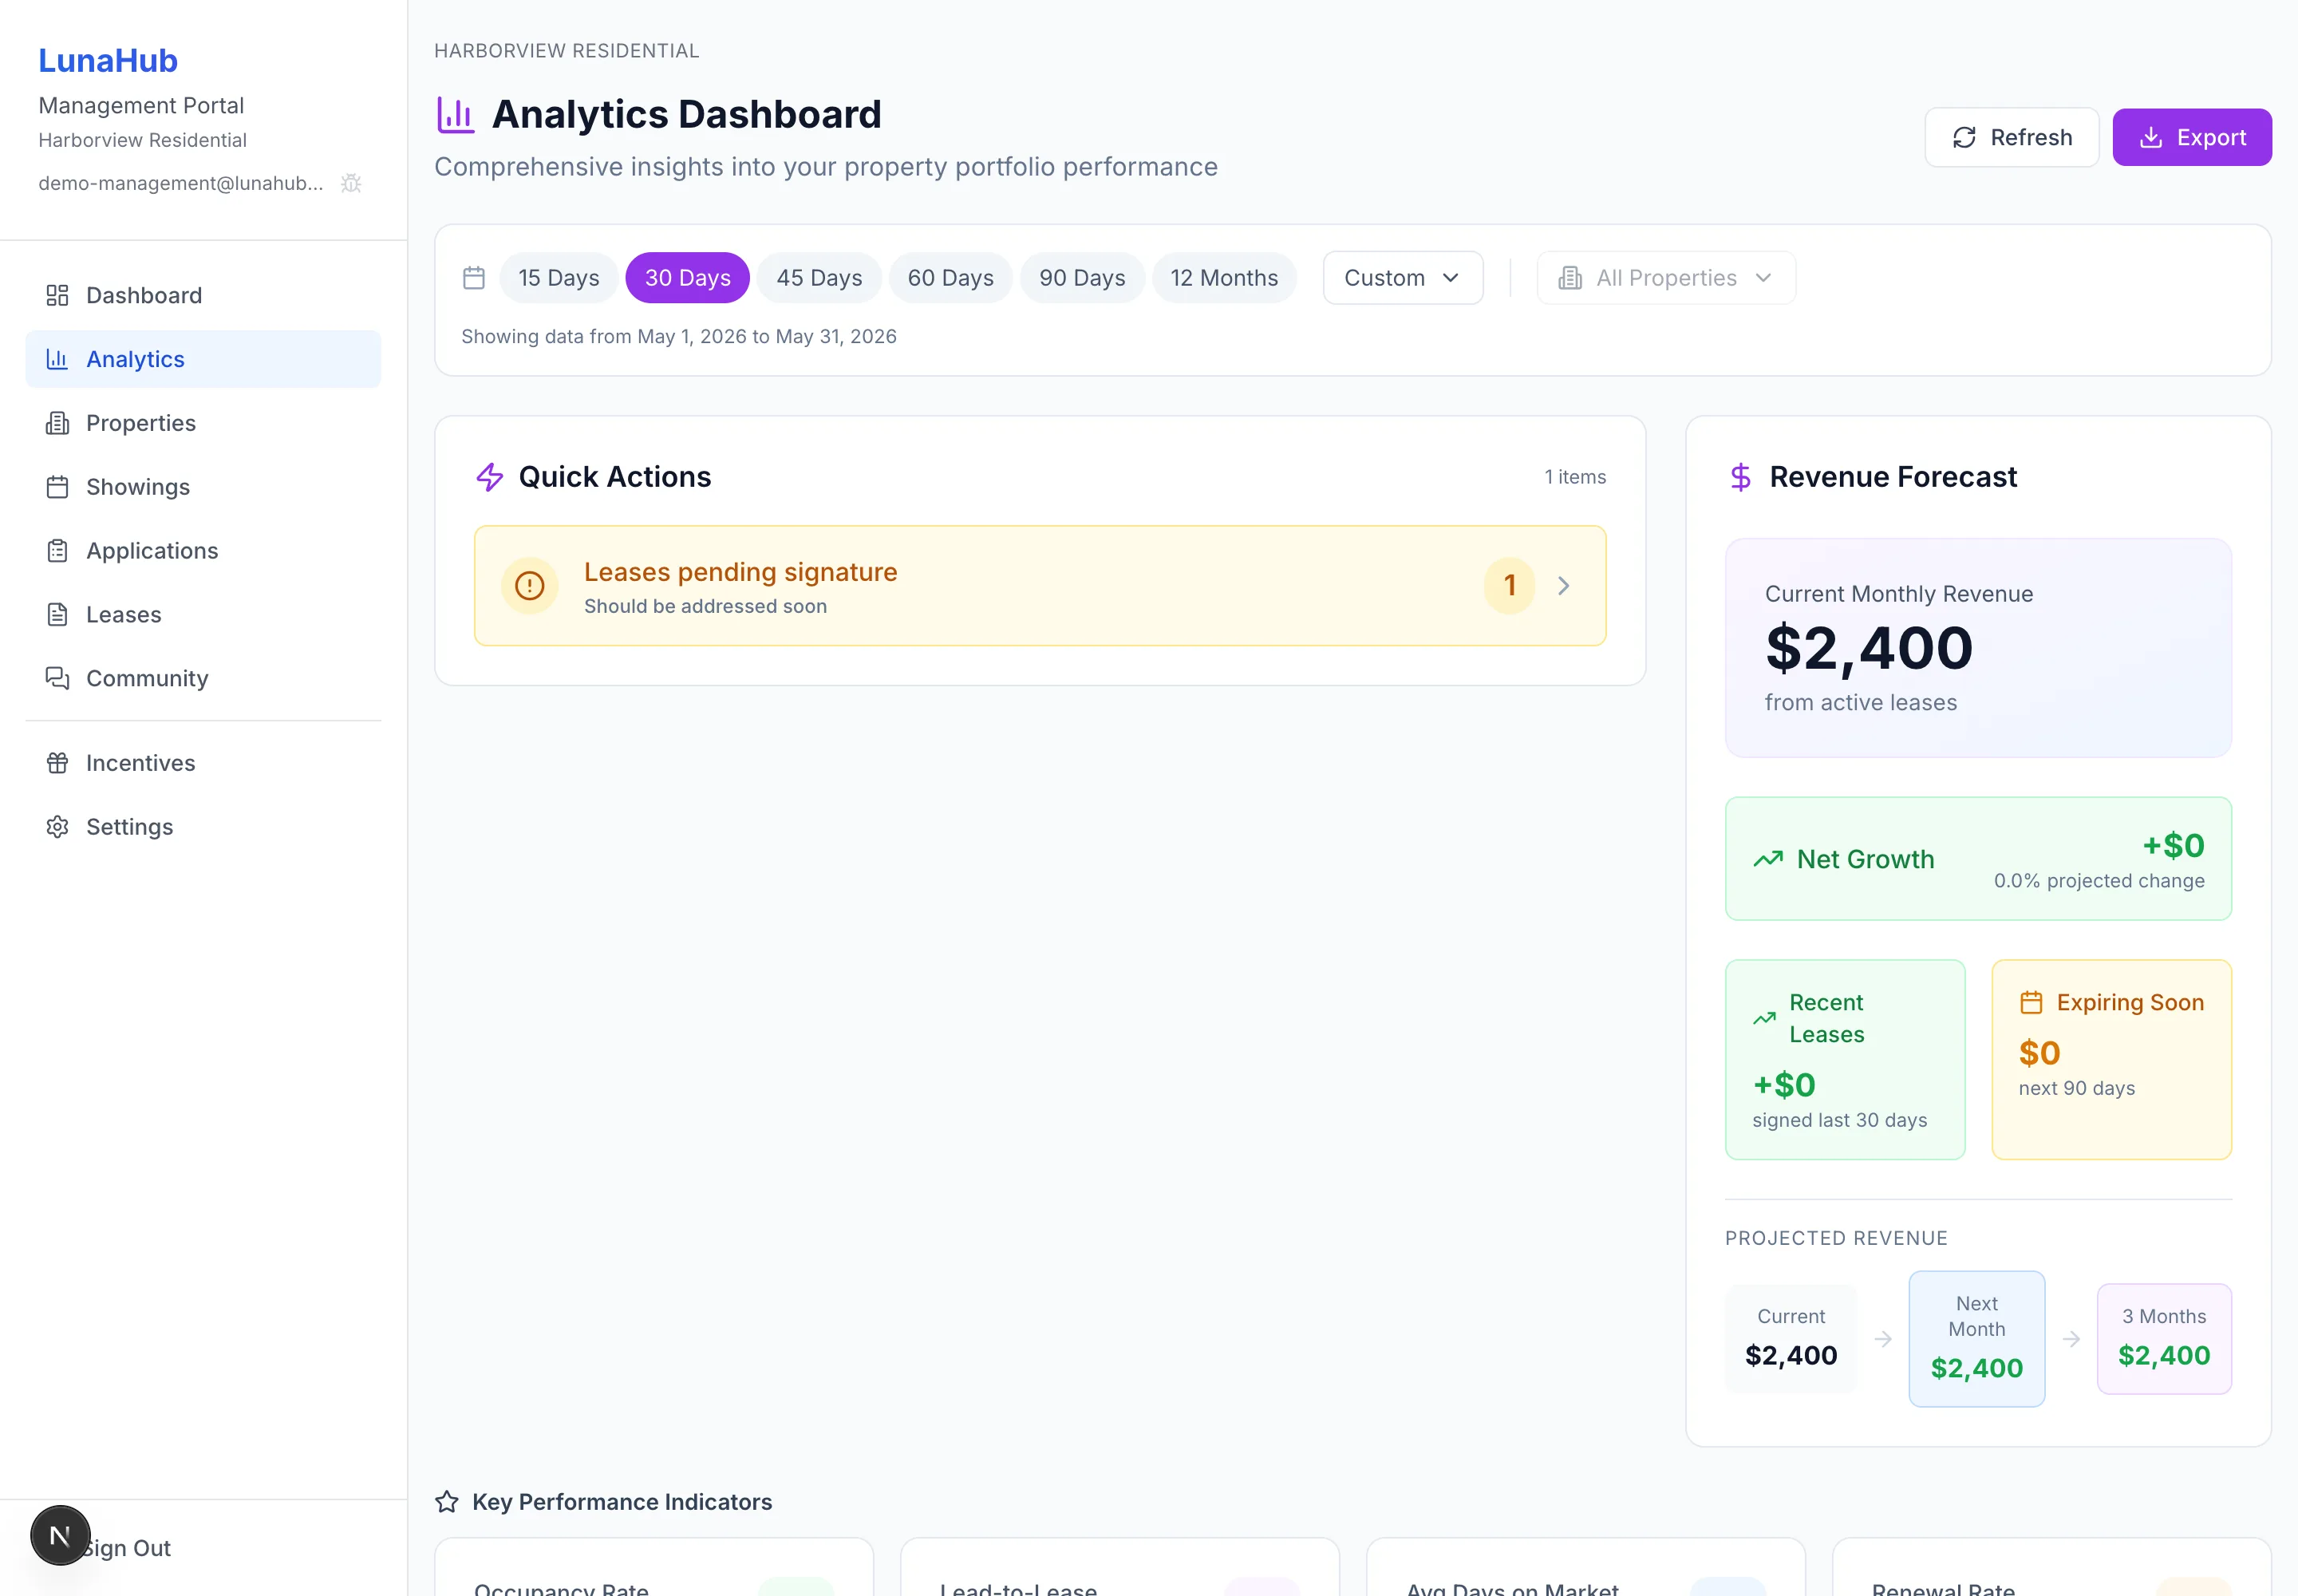The width and height of the screenshot is (2298, 1596).
Task: Click the Applications clipboard icon in sidebar
Action: click(x=57, y=551)
